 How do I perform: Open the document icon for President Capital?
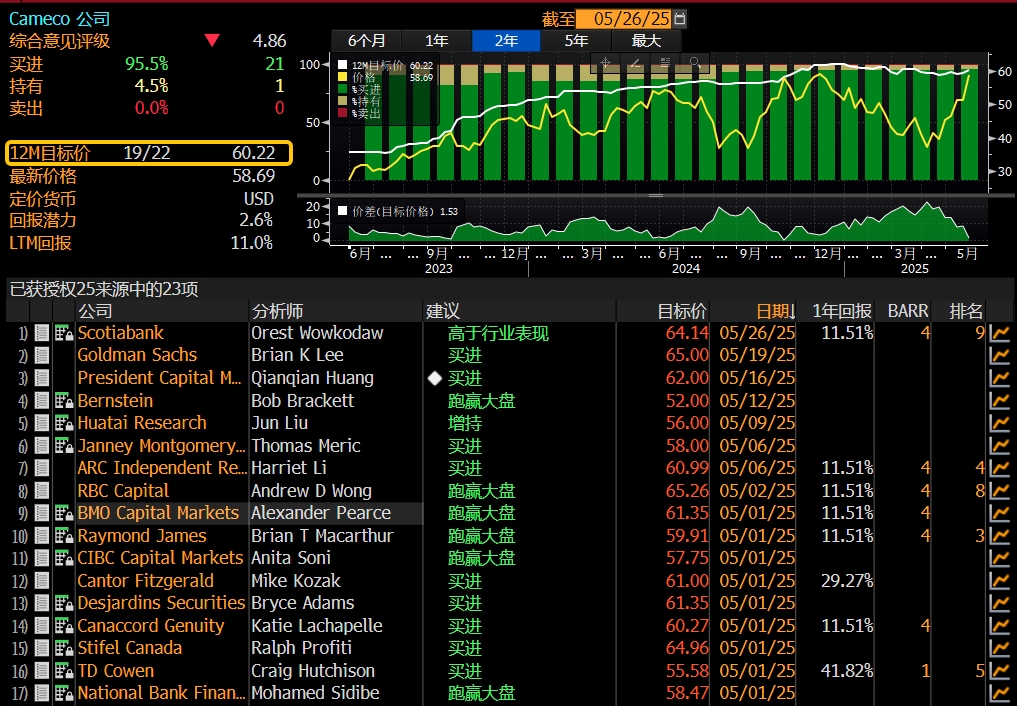[x=42, y=378]
